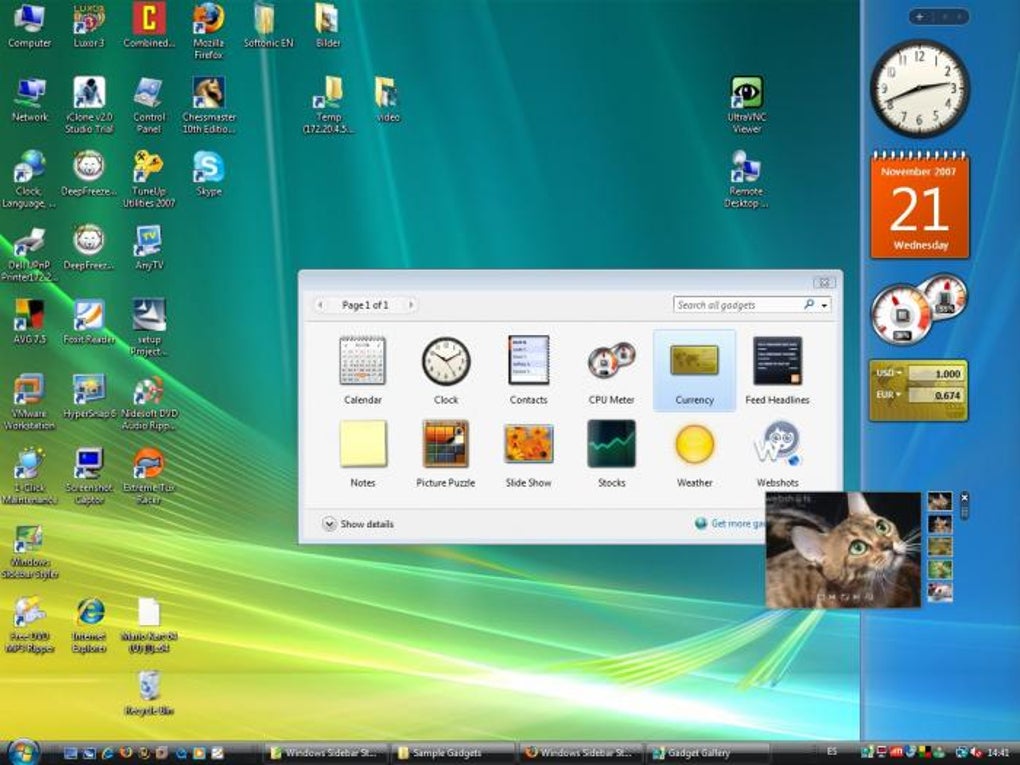Select the Weather gadget in gallery
Screen dimensions: 1020x765
[694, 453]
